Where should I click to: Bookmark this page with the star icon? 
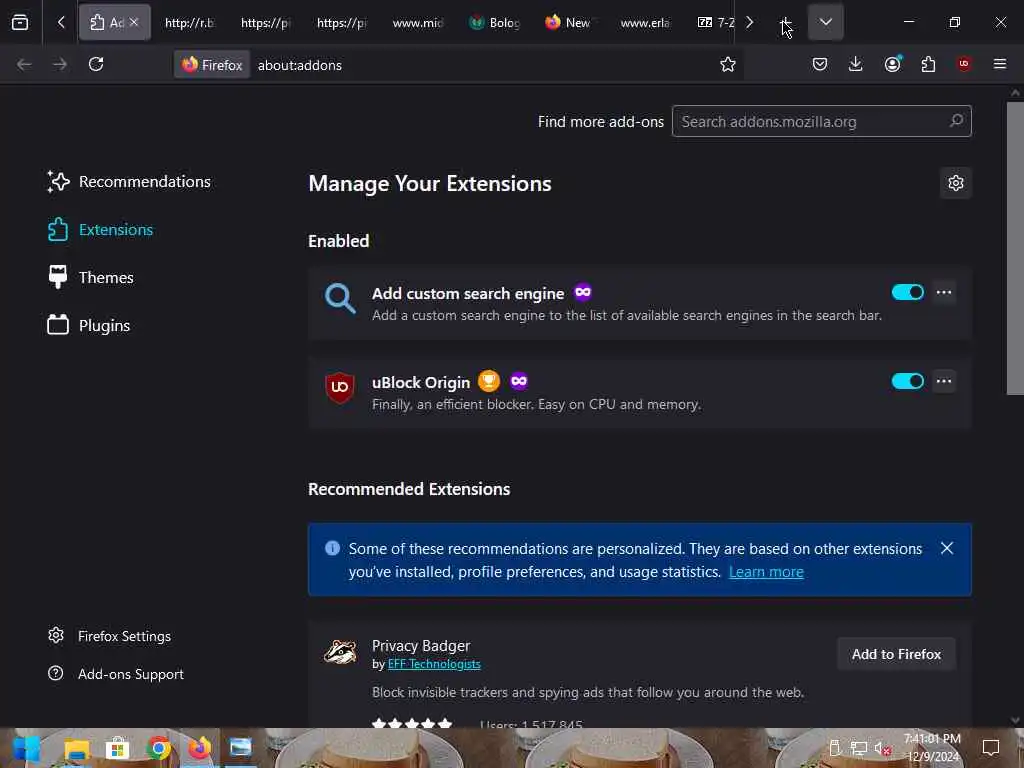[728, 64]
